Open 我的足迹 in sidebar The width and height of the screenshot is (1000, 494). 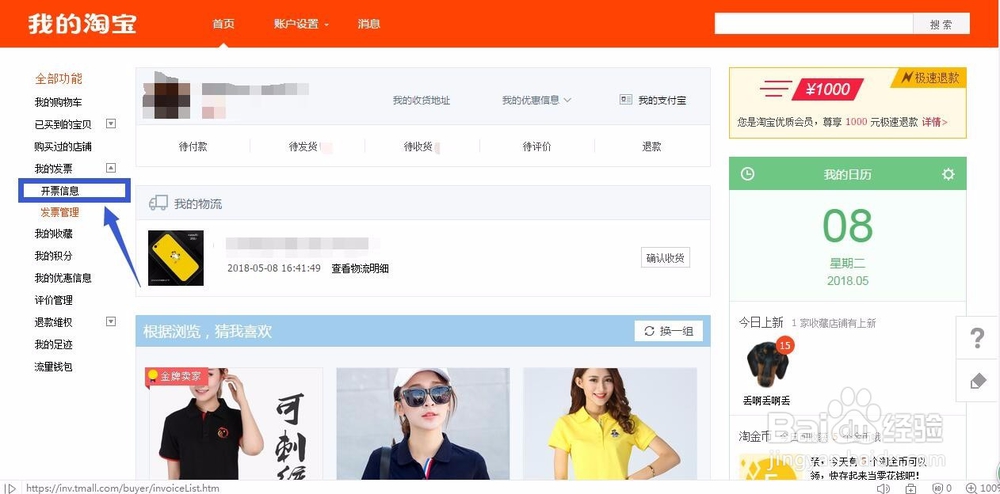54,345
